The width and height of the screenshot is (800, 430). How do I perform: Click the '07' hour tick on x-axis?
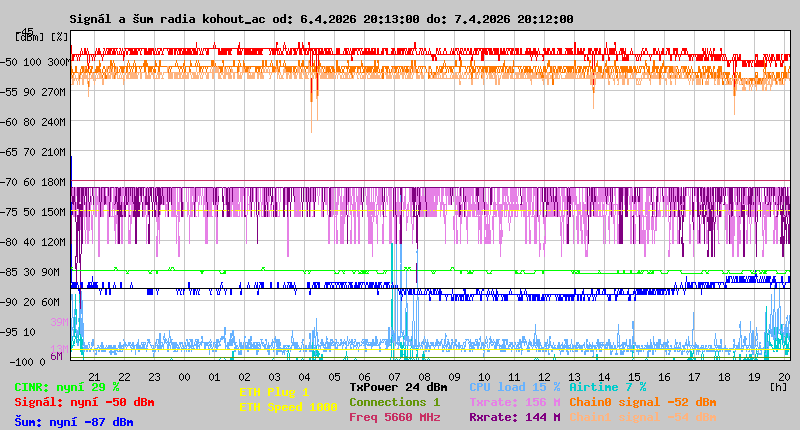tap(394, 377)
